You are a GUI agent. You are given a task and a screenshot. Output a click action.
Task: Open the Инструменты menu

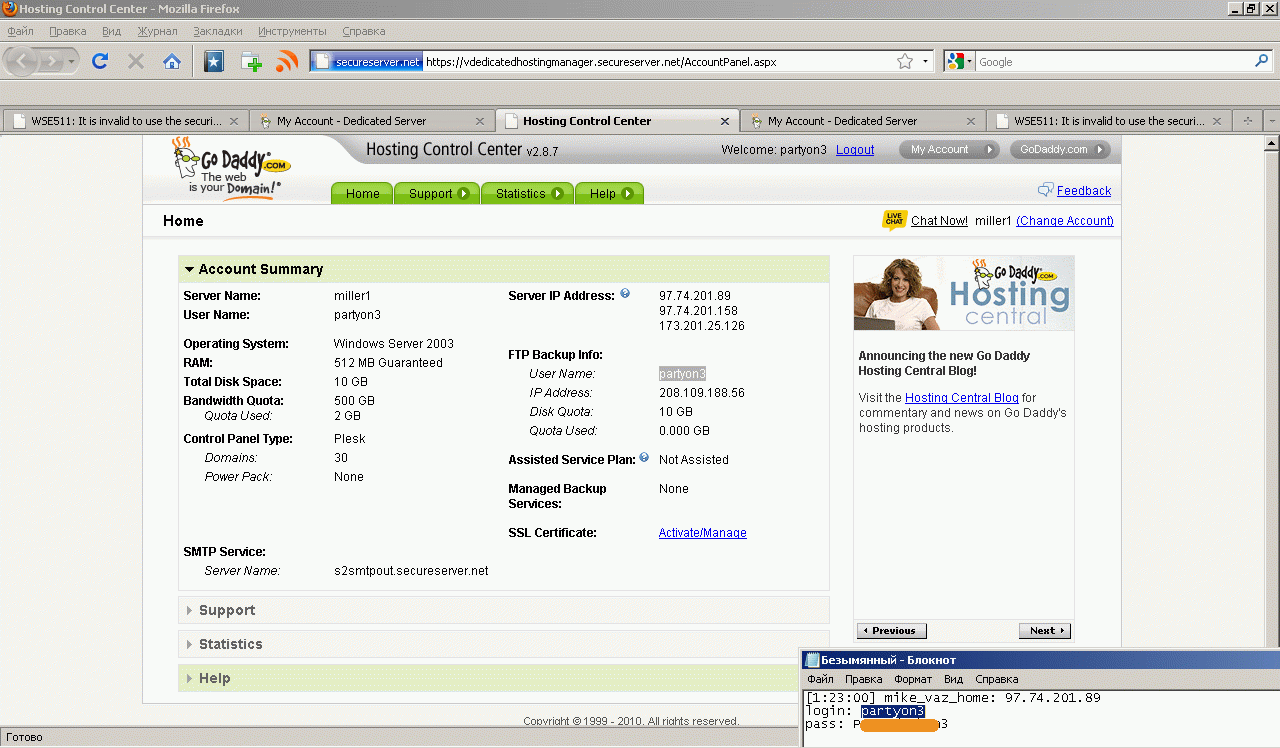[292, 31]
